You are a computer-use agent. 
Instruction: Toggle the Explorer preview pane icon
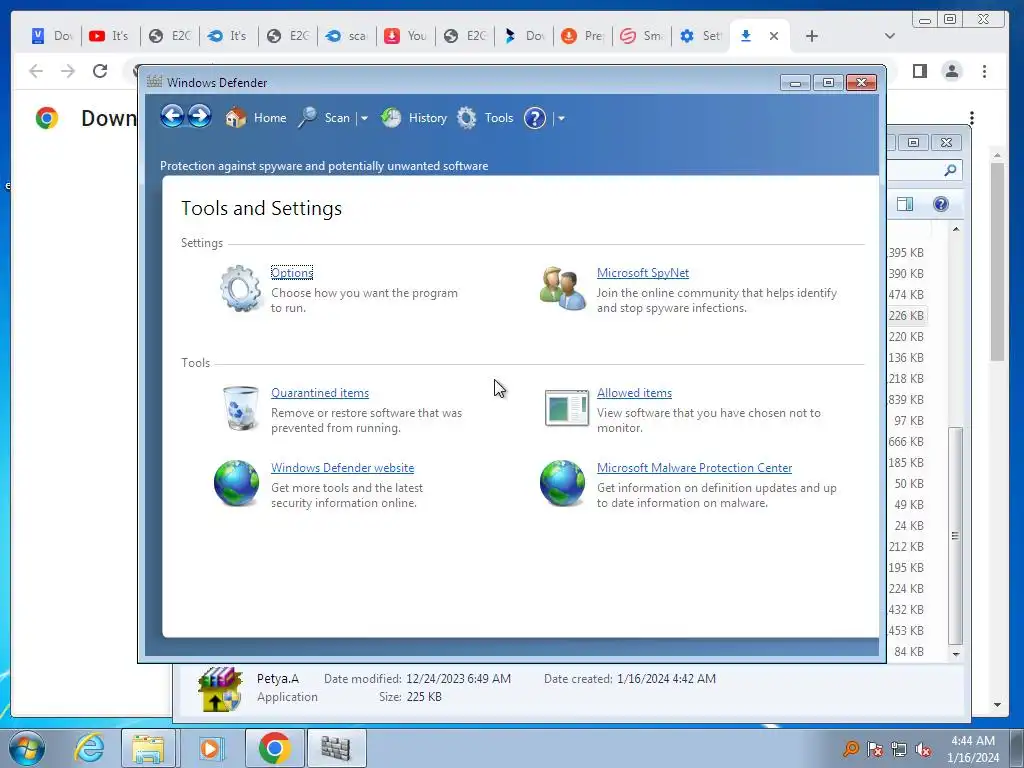(x=905, y=204)
